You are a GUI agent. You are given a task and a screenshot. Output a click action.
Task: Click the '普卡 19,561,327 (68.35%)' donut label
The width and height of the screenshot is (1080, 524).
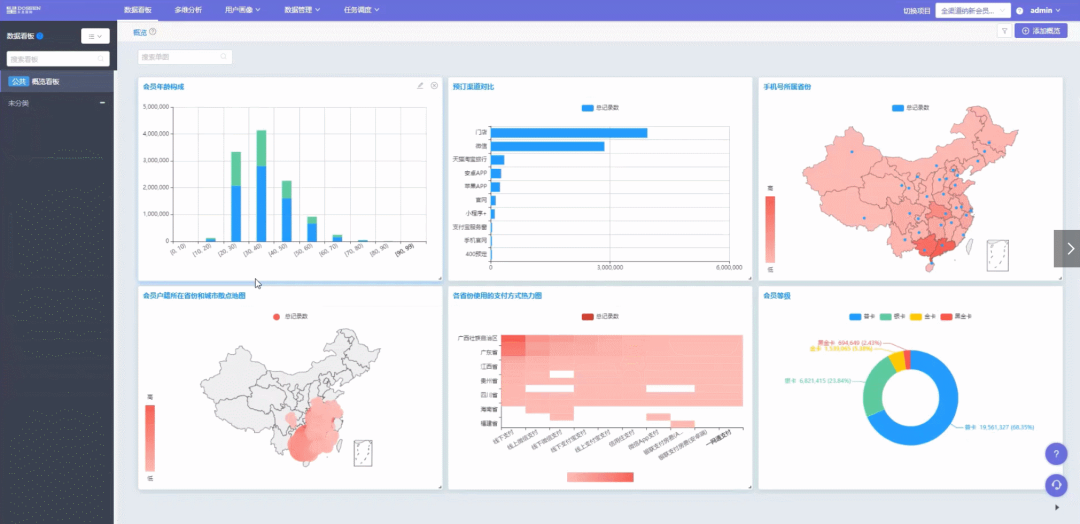999,428
